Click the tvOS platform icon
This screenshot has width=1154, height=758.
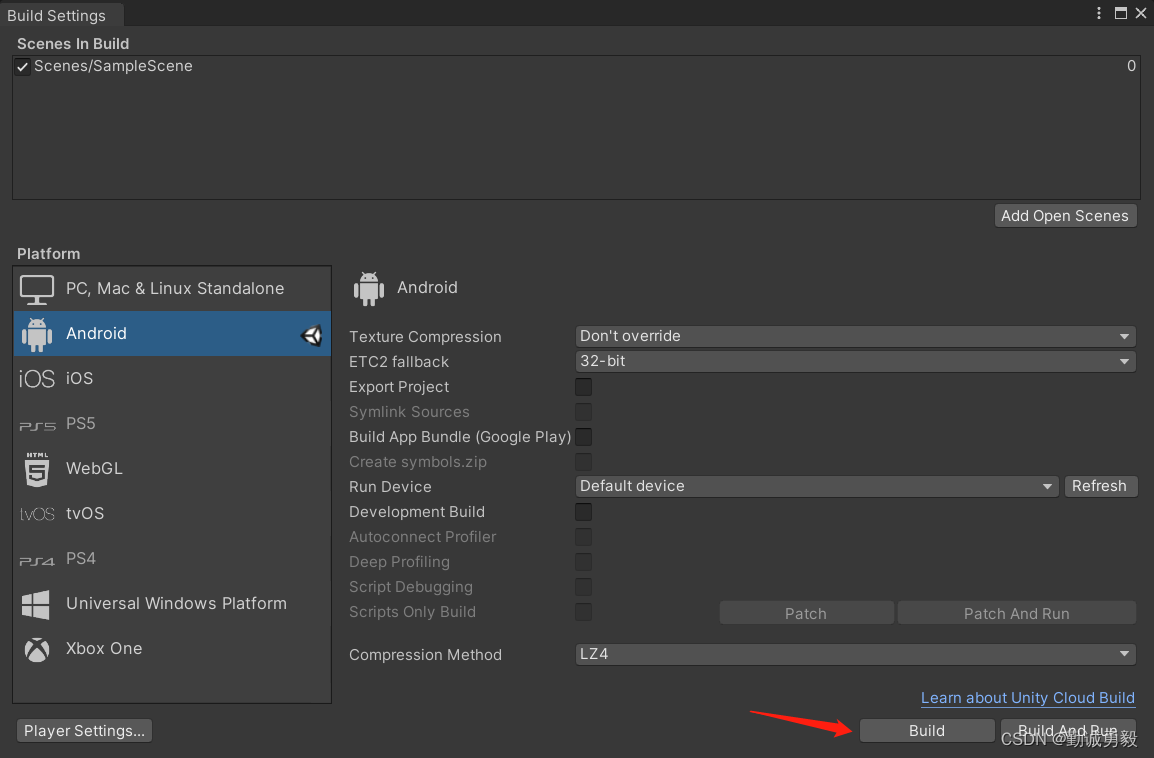38,514
